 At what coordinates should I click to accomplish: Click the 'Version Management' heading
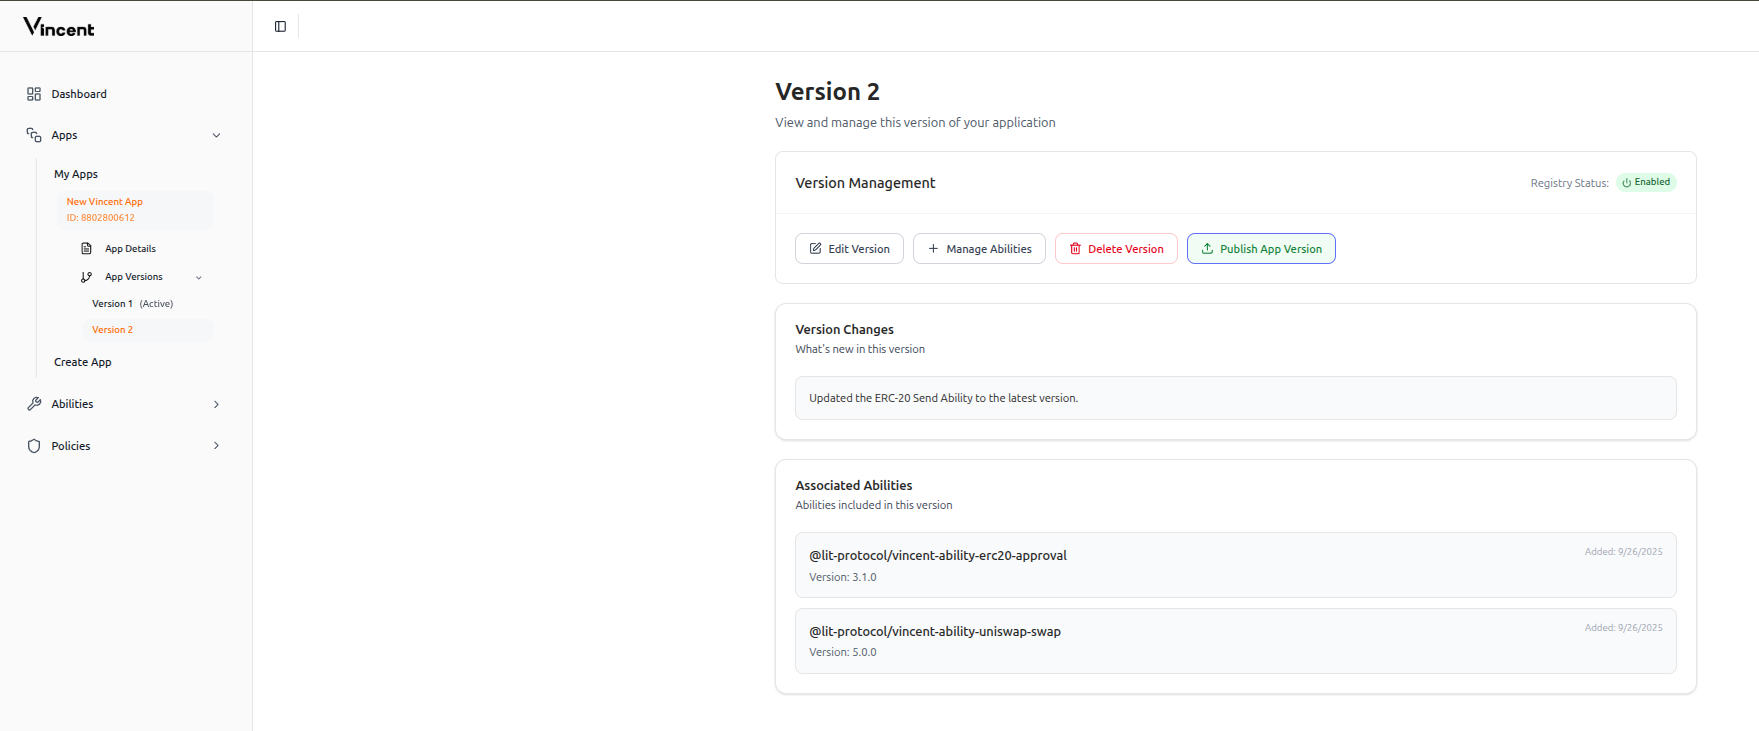pos(865,183)
